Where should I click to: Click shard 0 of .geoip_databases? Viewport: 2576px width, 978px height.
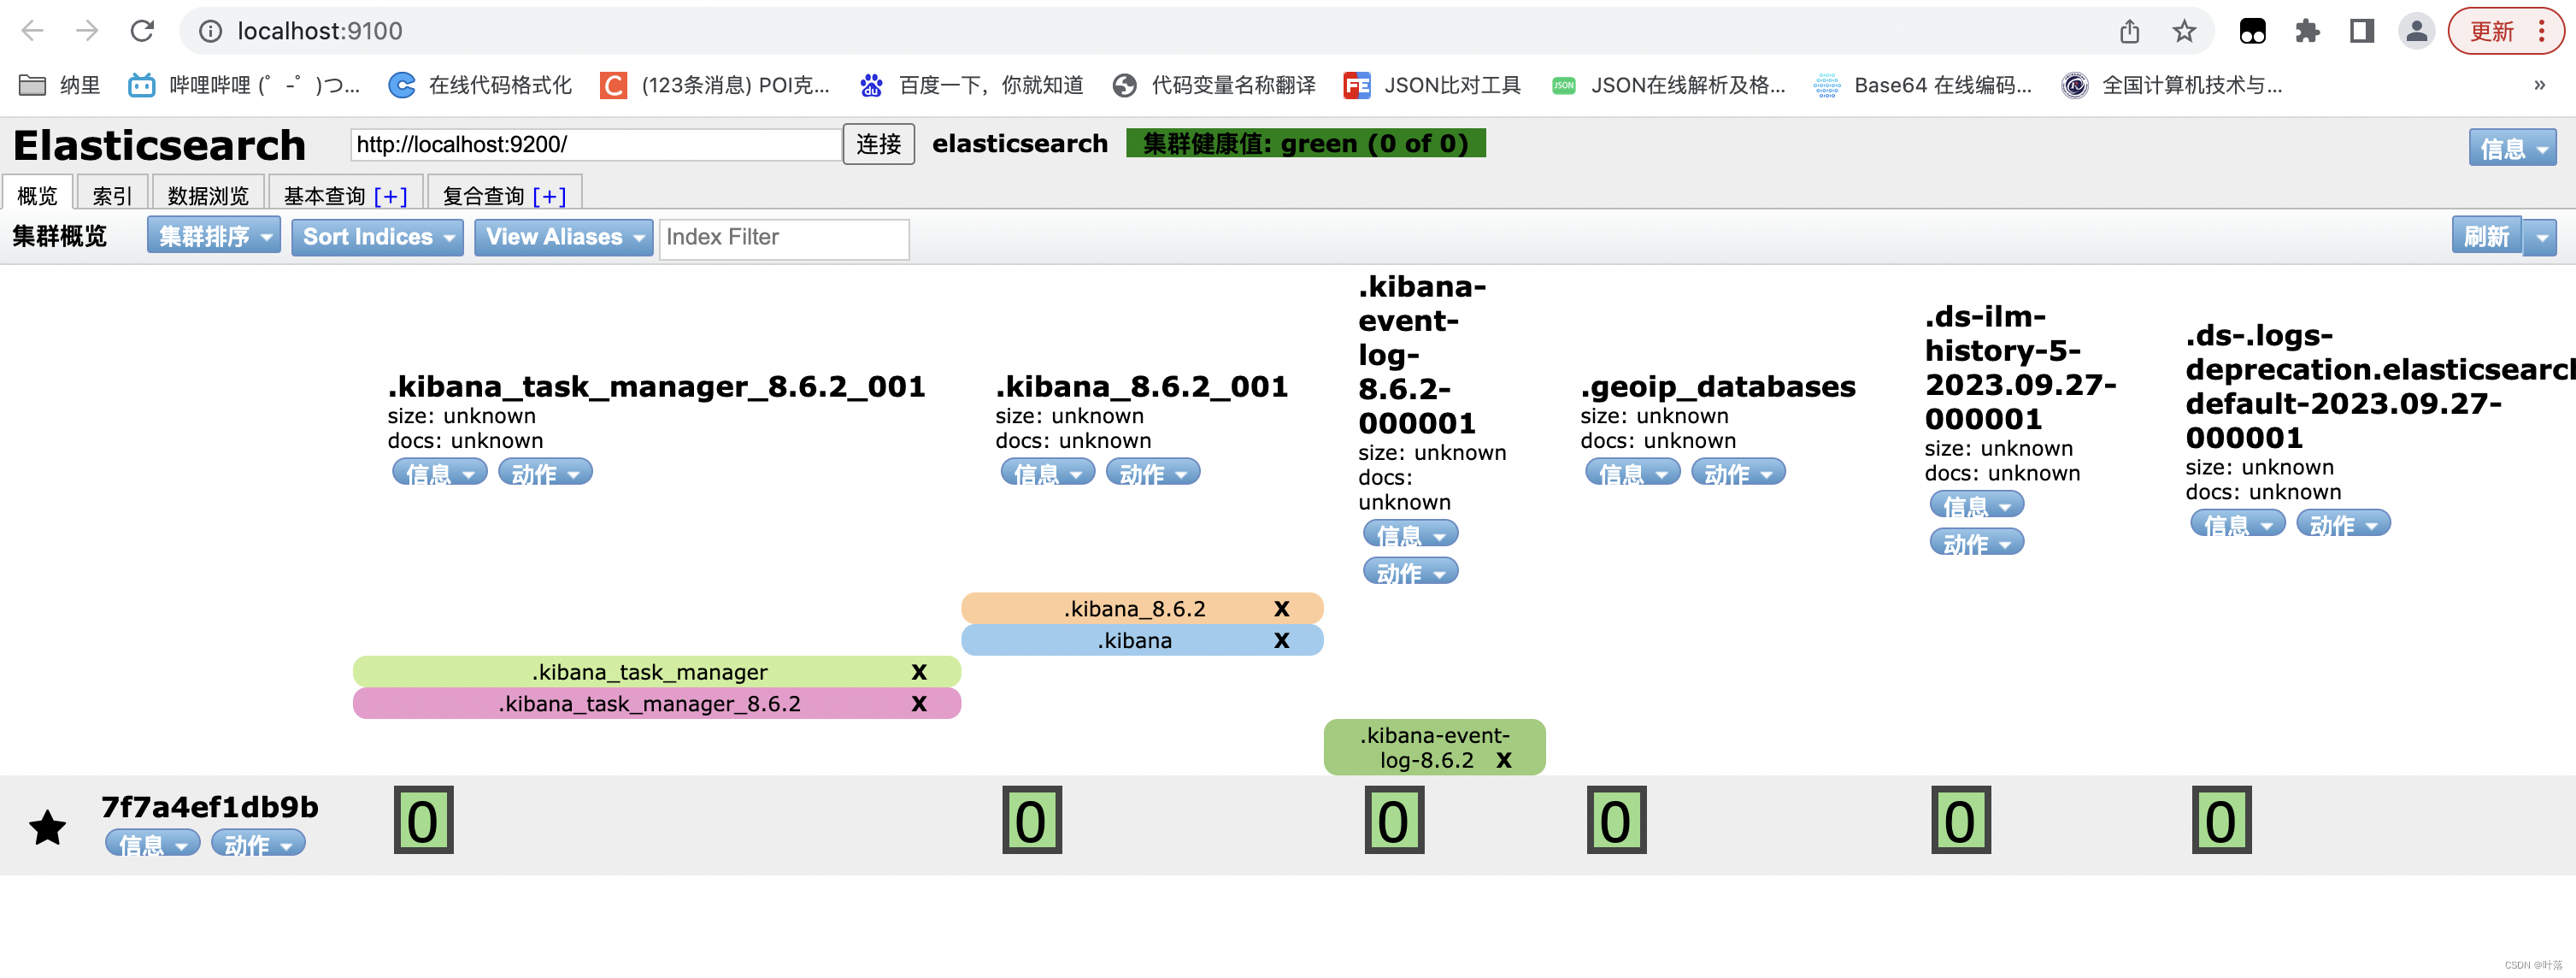(x=1616, y=820)
